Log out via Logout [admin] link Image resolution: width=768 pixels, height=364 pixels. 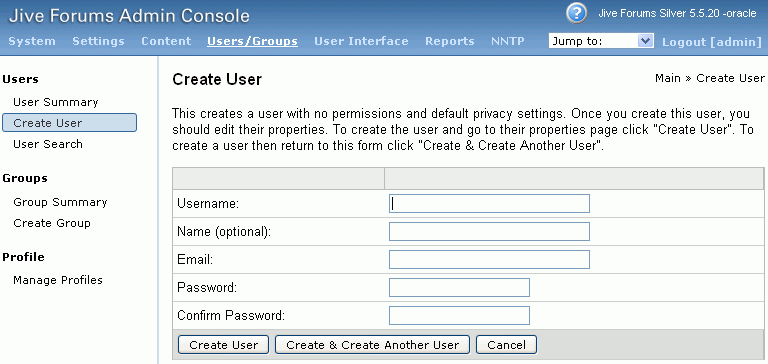pos(712,42)
